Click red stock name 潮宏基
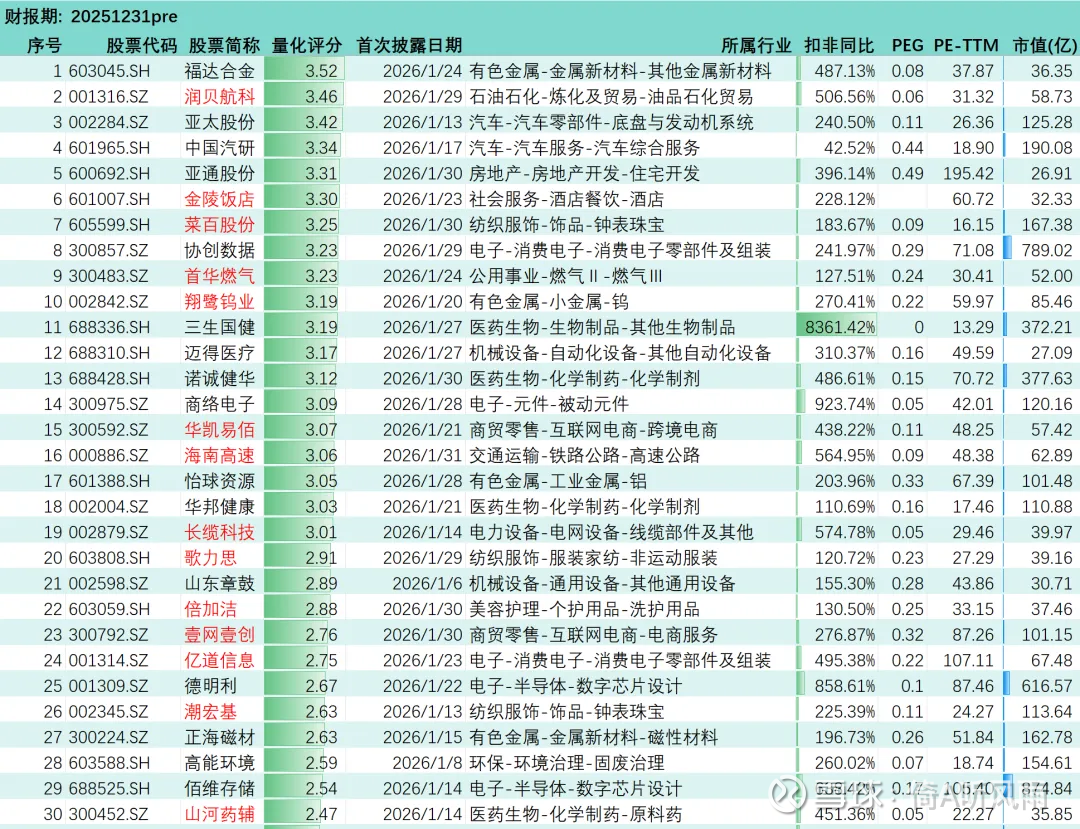This screenshot has height=829, width=1080. pyautogui.click(x=211, y=712)
